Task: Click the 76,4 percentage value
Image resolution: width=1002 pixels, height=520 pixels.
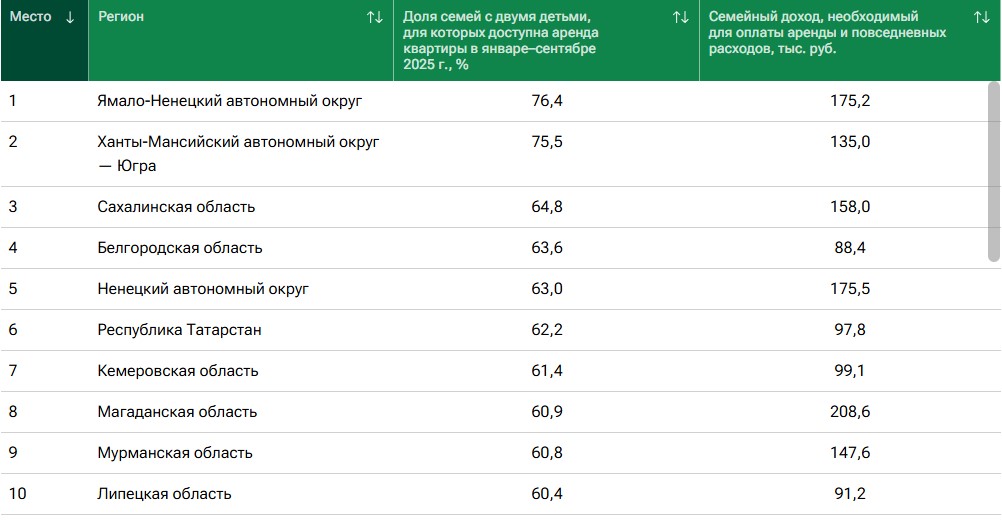Action: pyautogui.click(x=546, y=101)
